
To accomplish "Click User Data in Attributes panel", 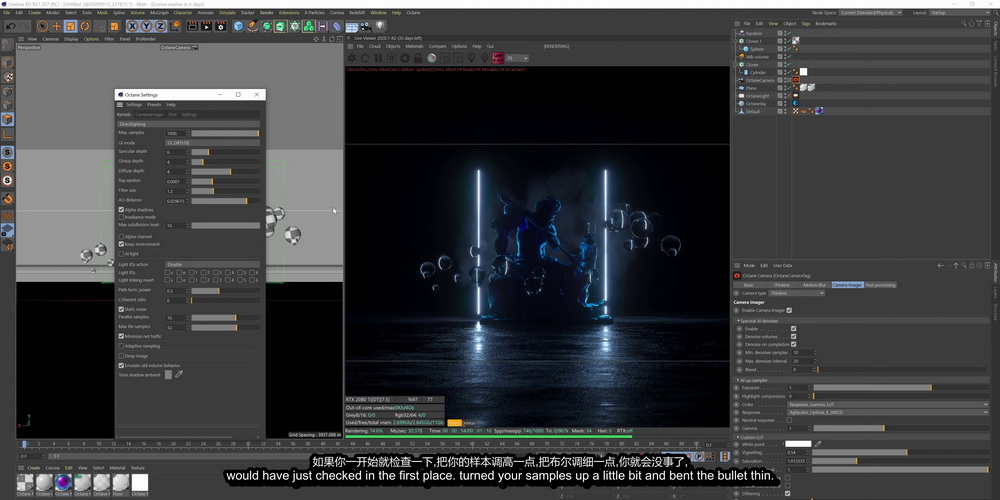I will 783,265.
